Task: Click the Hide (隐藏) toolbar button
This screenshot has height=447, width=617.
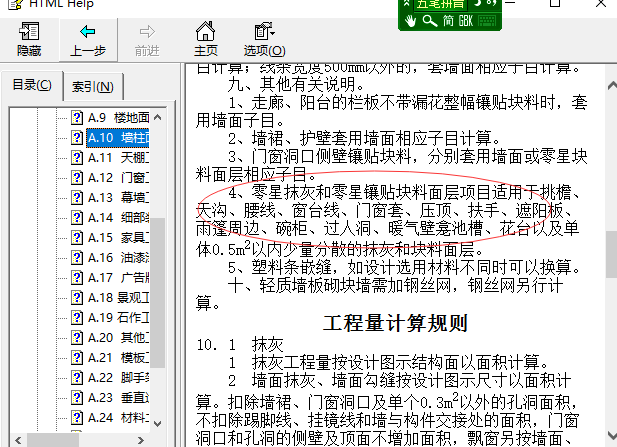Action: [x=29, y=40]
